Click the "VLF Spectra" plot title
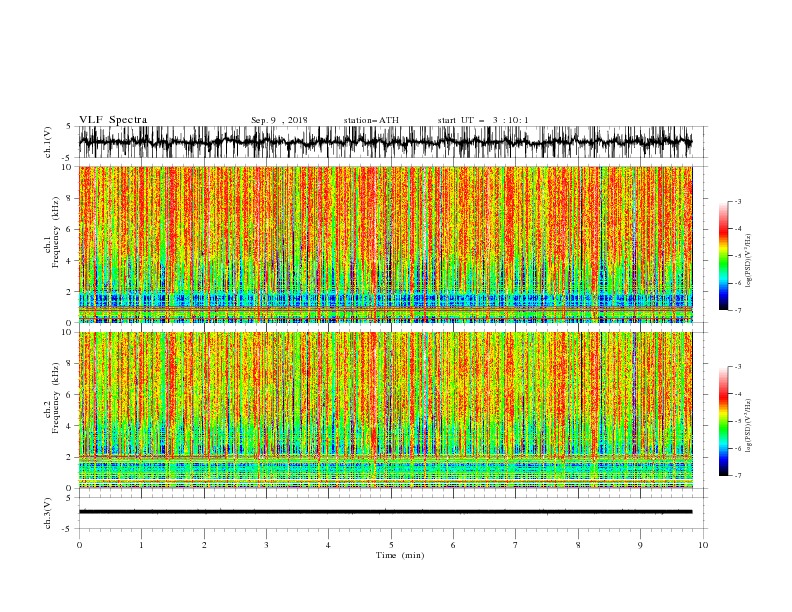Image resolution: width=792 pixels, height=612 pixels. pos(113,120)
